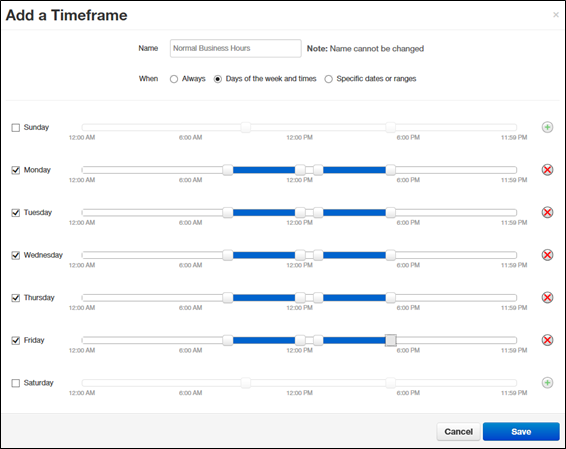
Task: Cancel the timeframe dialog
Action: click(x=458, y=432)
